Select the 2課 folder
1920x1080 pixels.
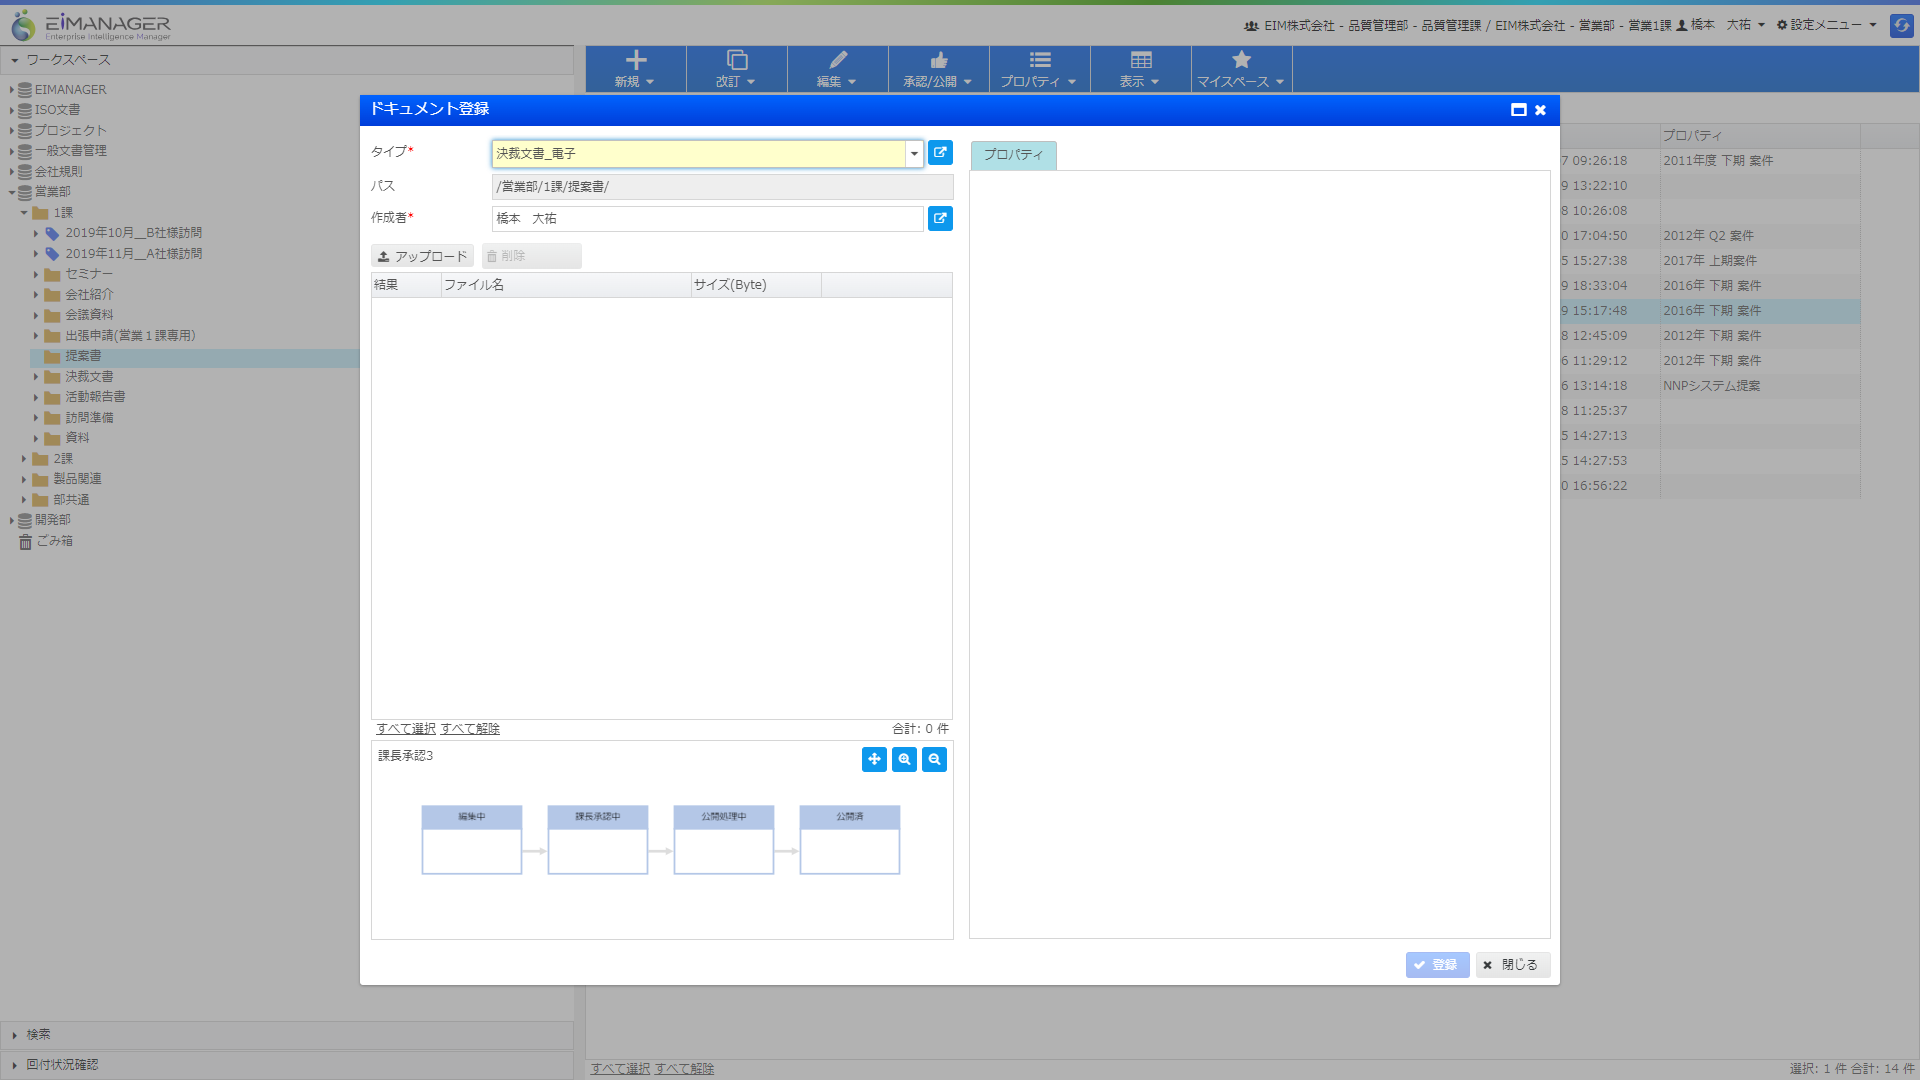[63, 459]
